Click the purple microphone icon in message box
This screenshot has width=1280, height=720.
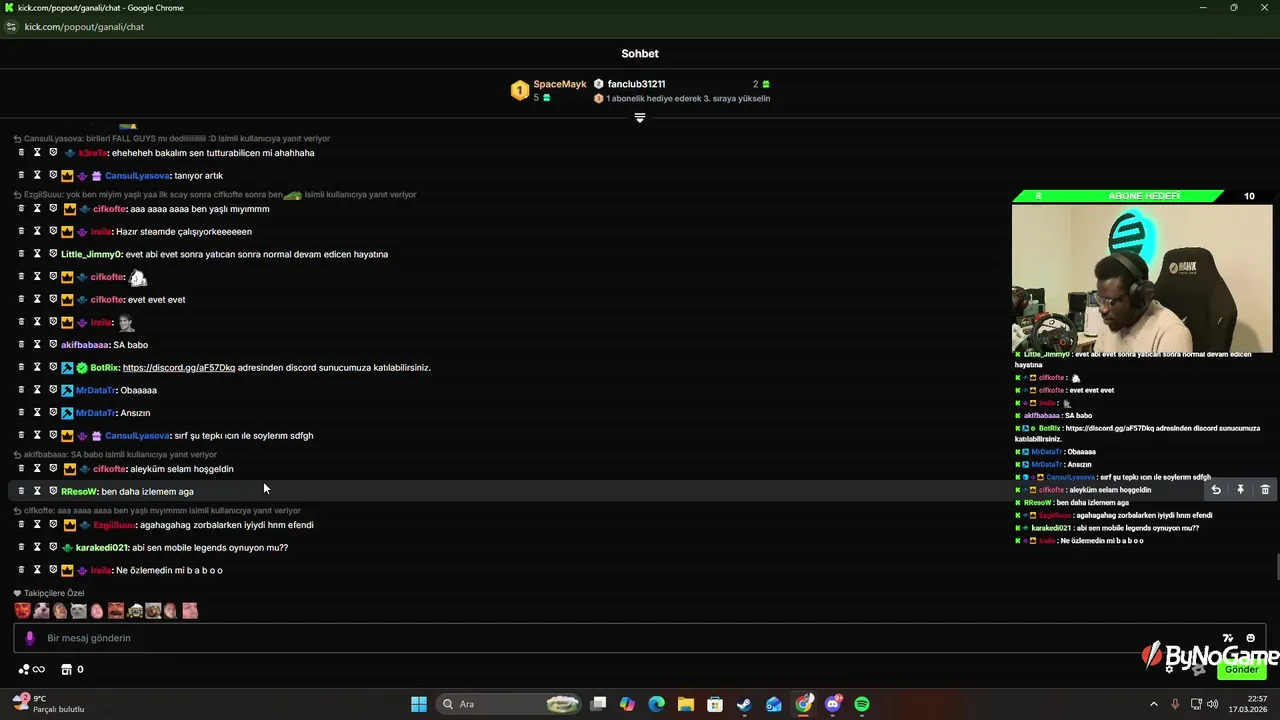tap(29, 638)
